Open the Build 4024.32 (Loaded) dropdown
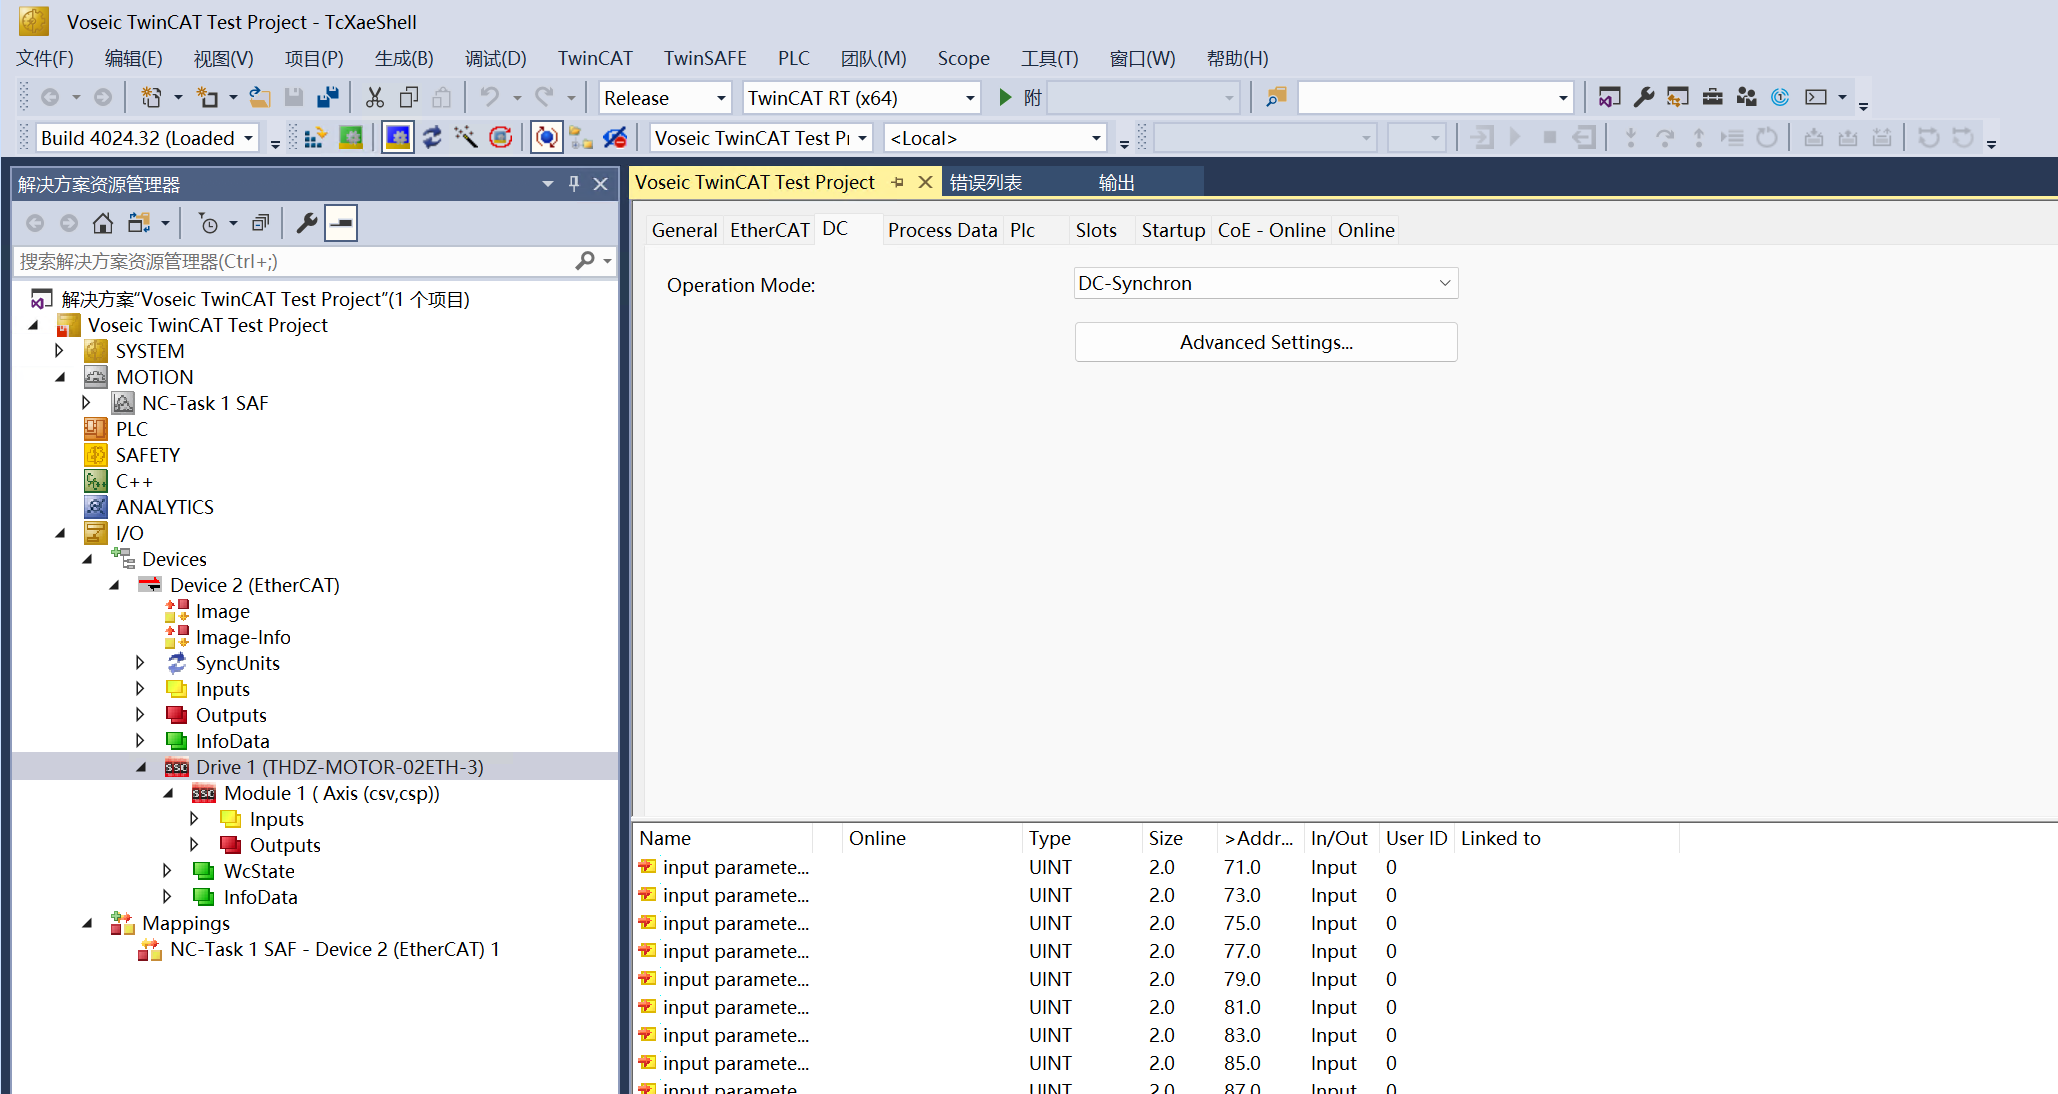The image size is (2058, 1094). pyautogui.click(x=248, y=138)
